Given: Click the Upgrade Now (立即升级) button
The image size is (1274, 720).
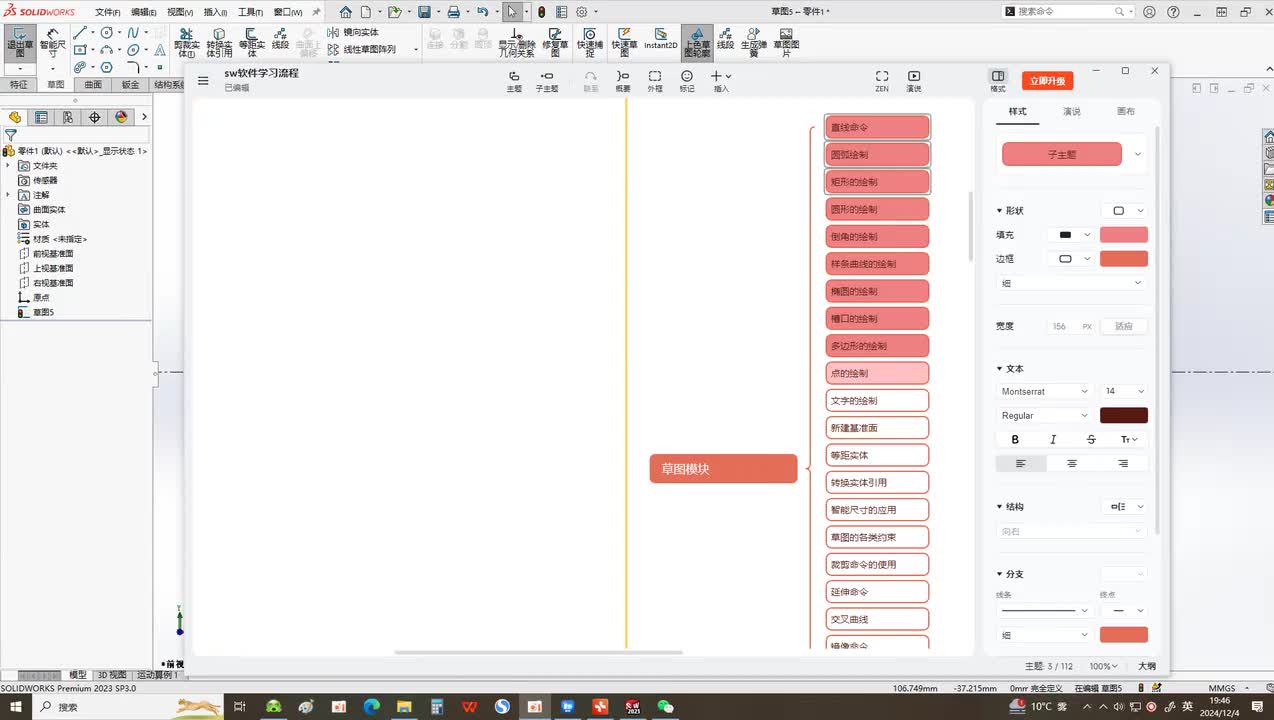Looking at the screenshot, I should [x=1047, y=81].
